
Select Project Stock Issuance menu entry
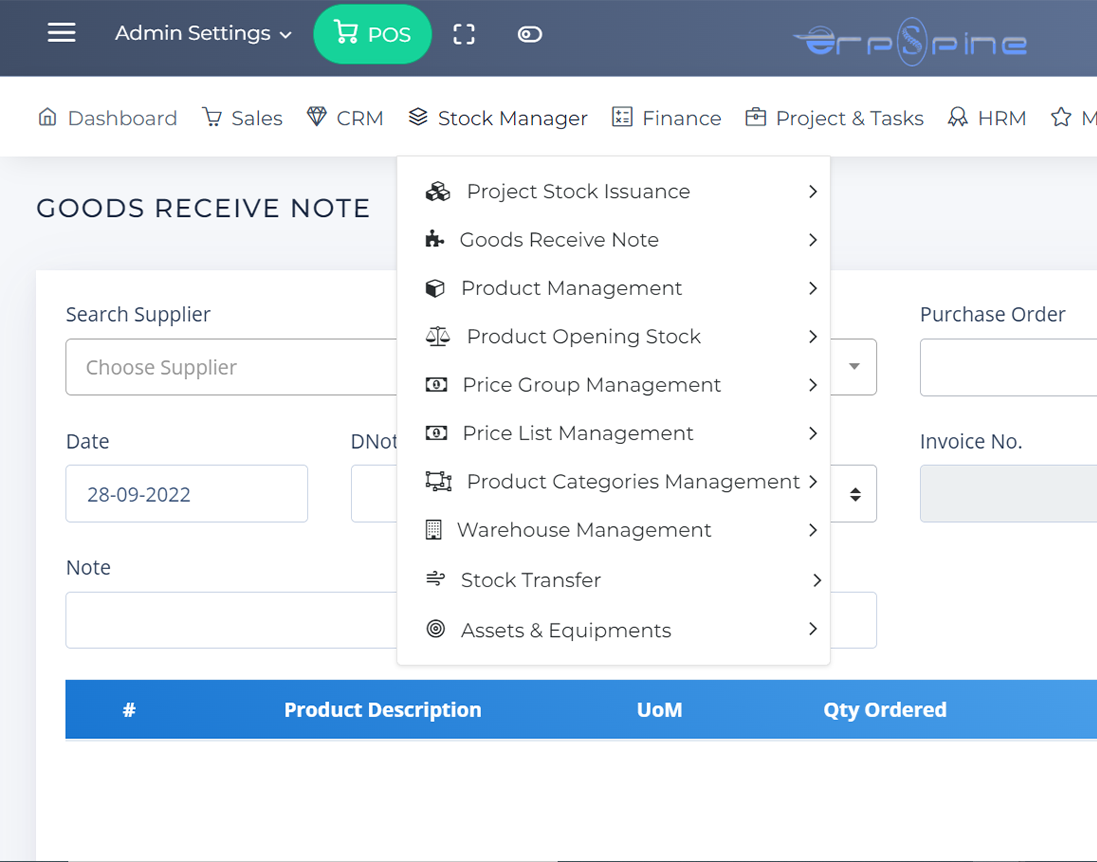(578, 191)
